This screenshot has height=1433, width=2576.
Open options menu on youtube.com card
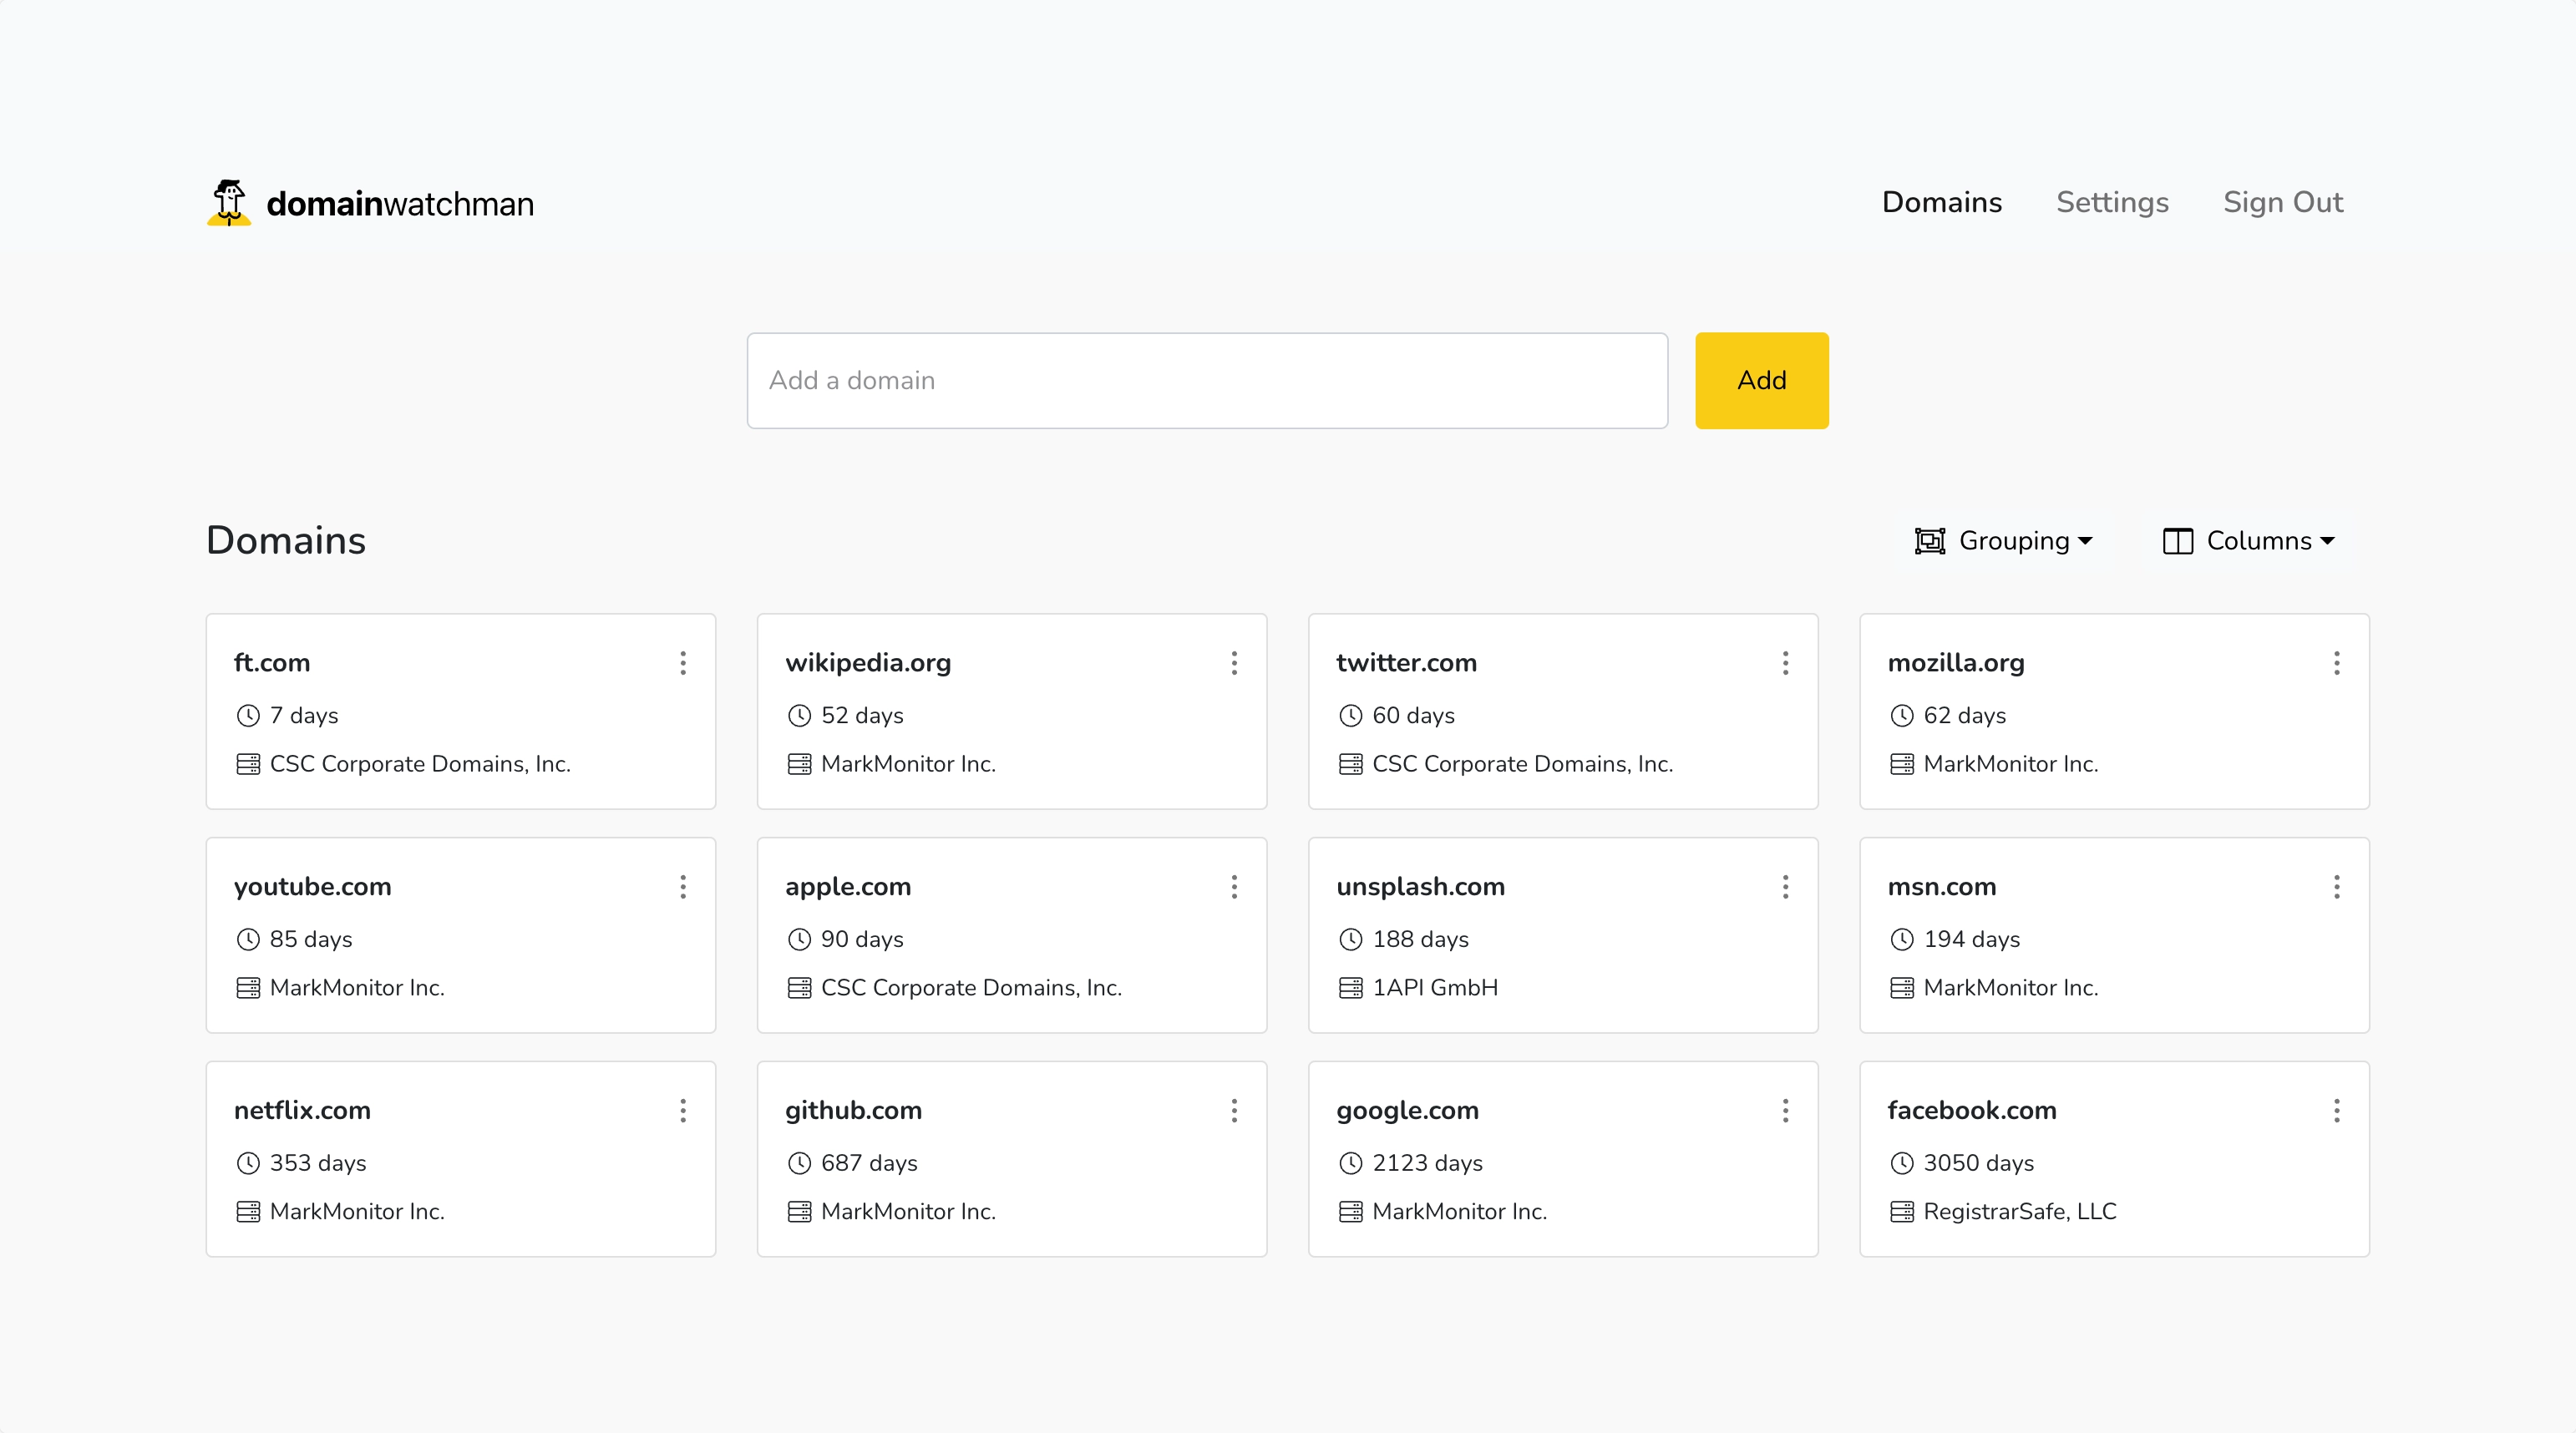pyautogui.click(x=683, y=887)
